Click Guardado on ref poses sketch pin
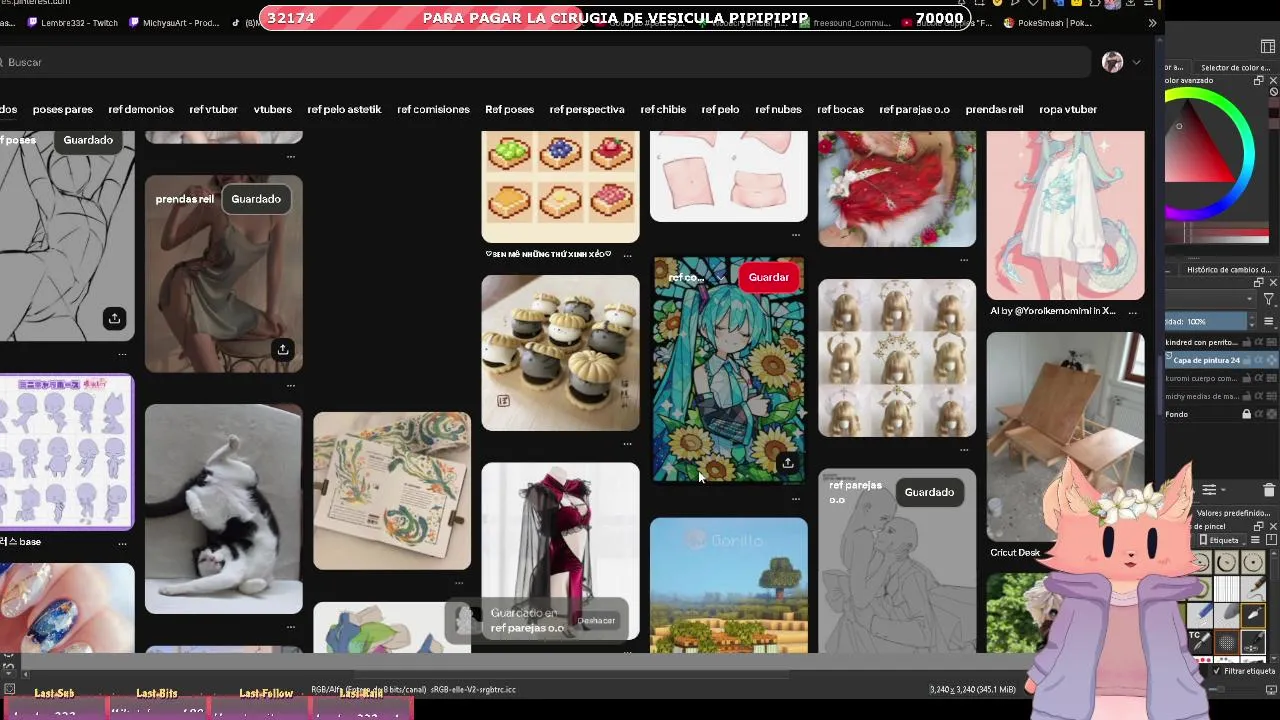 [88, 140]
